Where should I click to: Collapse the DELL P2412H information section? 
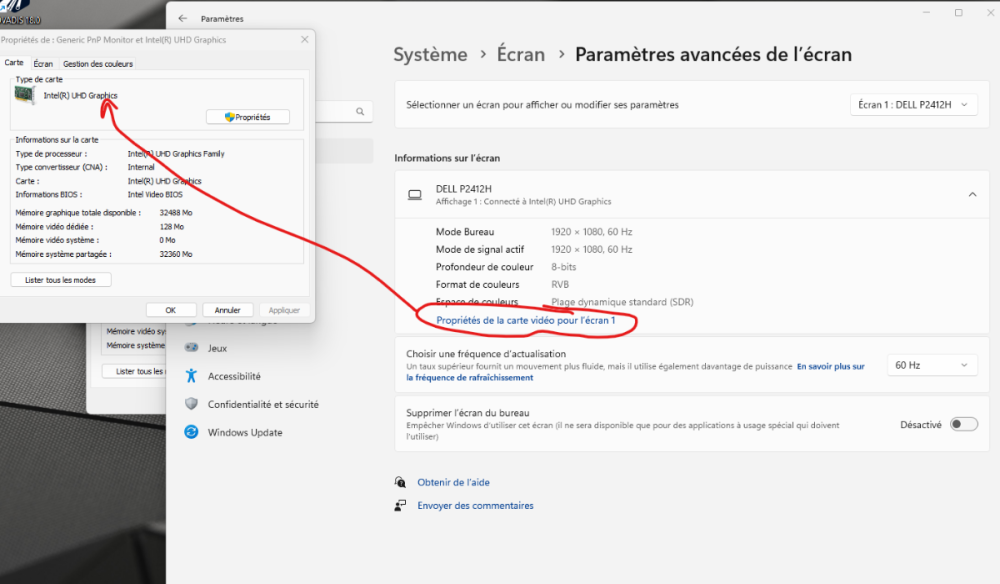(973, 194)
